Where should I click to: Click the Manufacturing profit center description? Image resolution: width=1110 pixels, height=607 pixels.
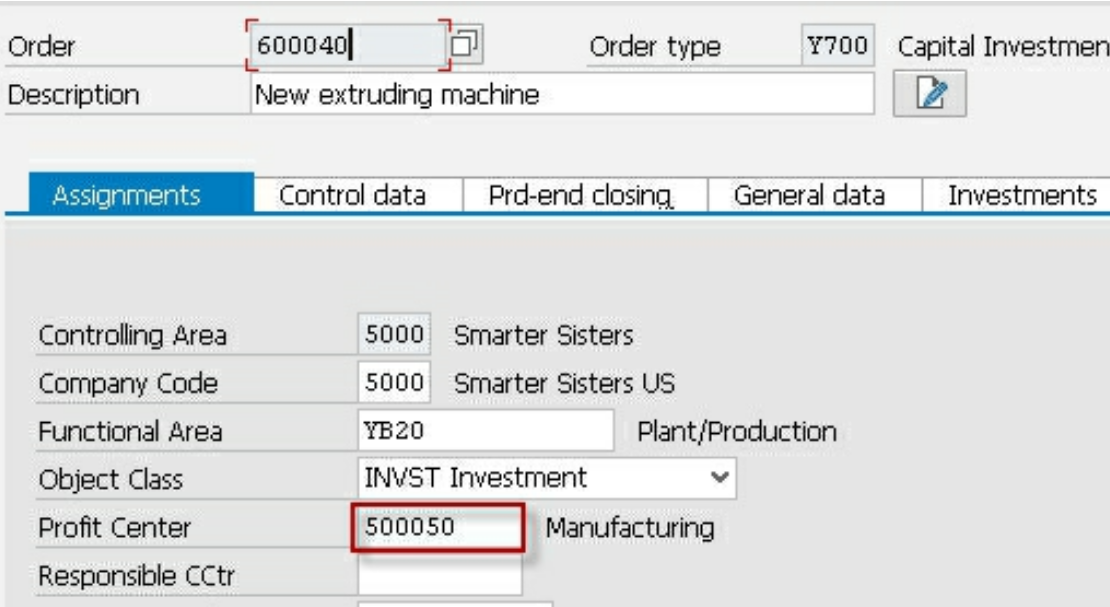[629, 527]
